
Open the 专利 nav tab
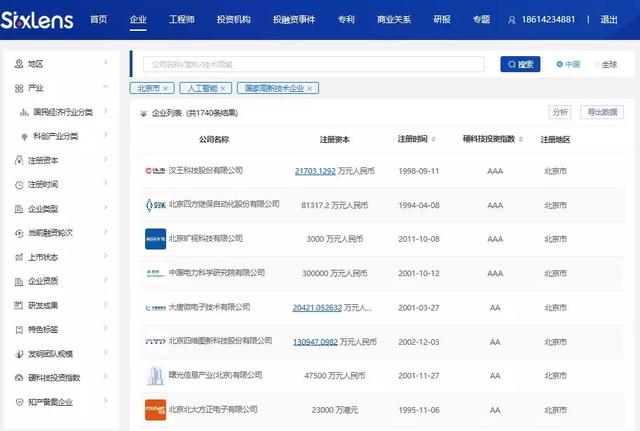pyautogui.click(x=346, y=19)
